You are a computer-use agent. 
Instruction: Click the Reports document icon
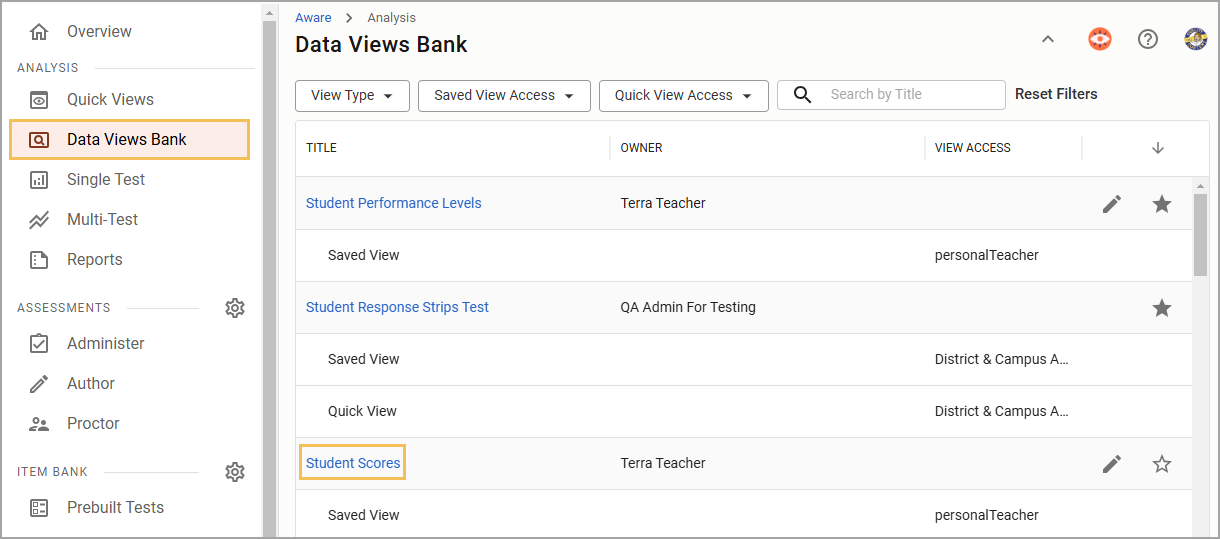(39, 260)
